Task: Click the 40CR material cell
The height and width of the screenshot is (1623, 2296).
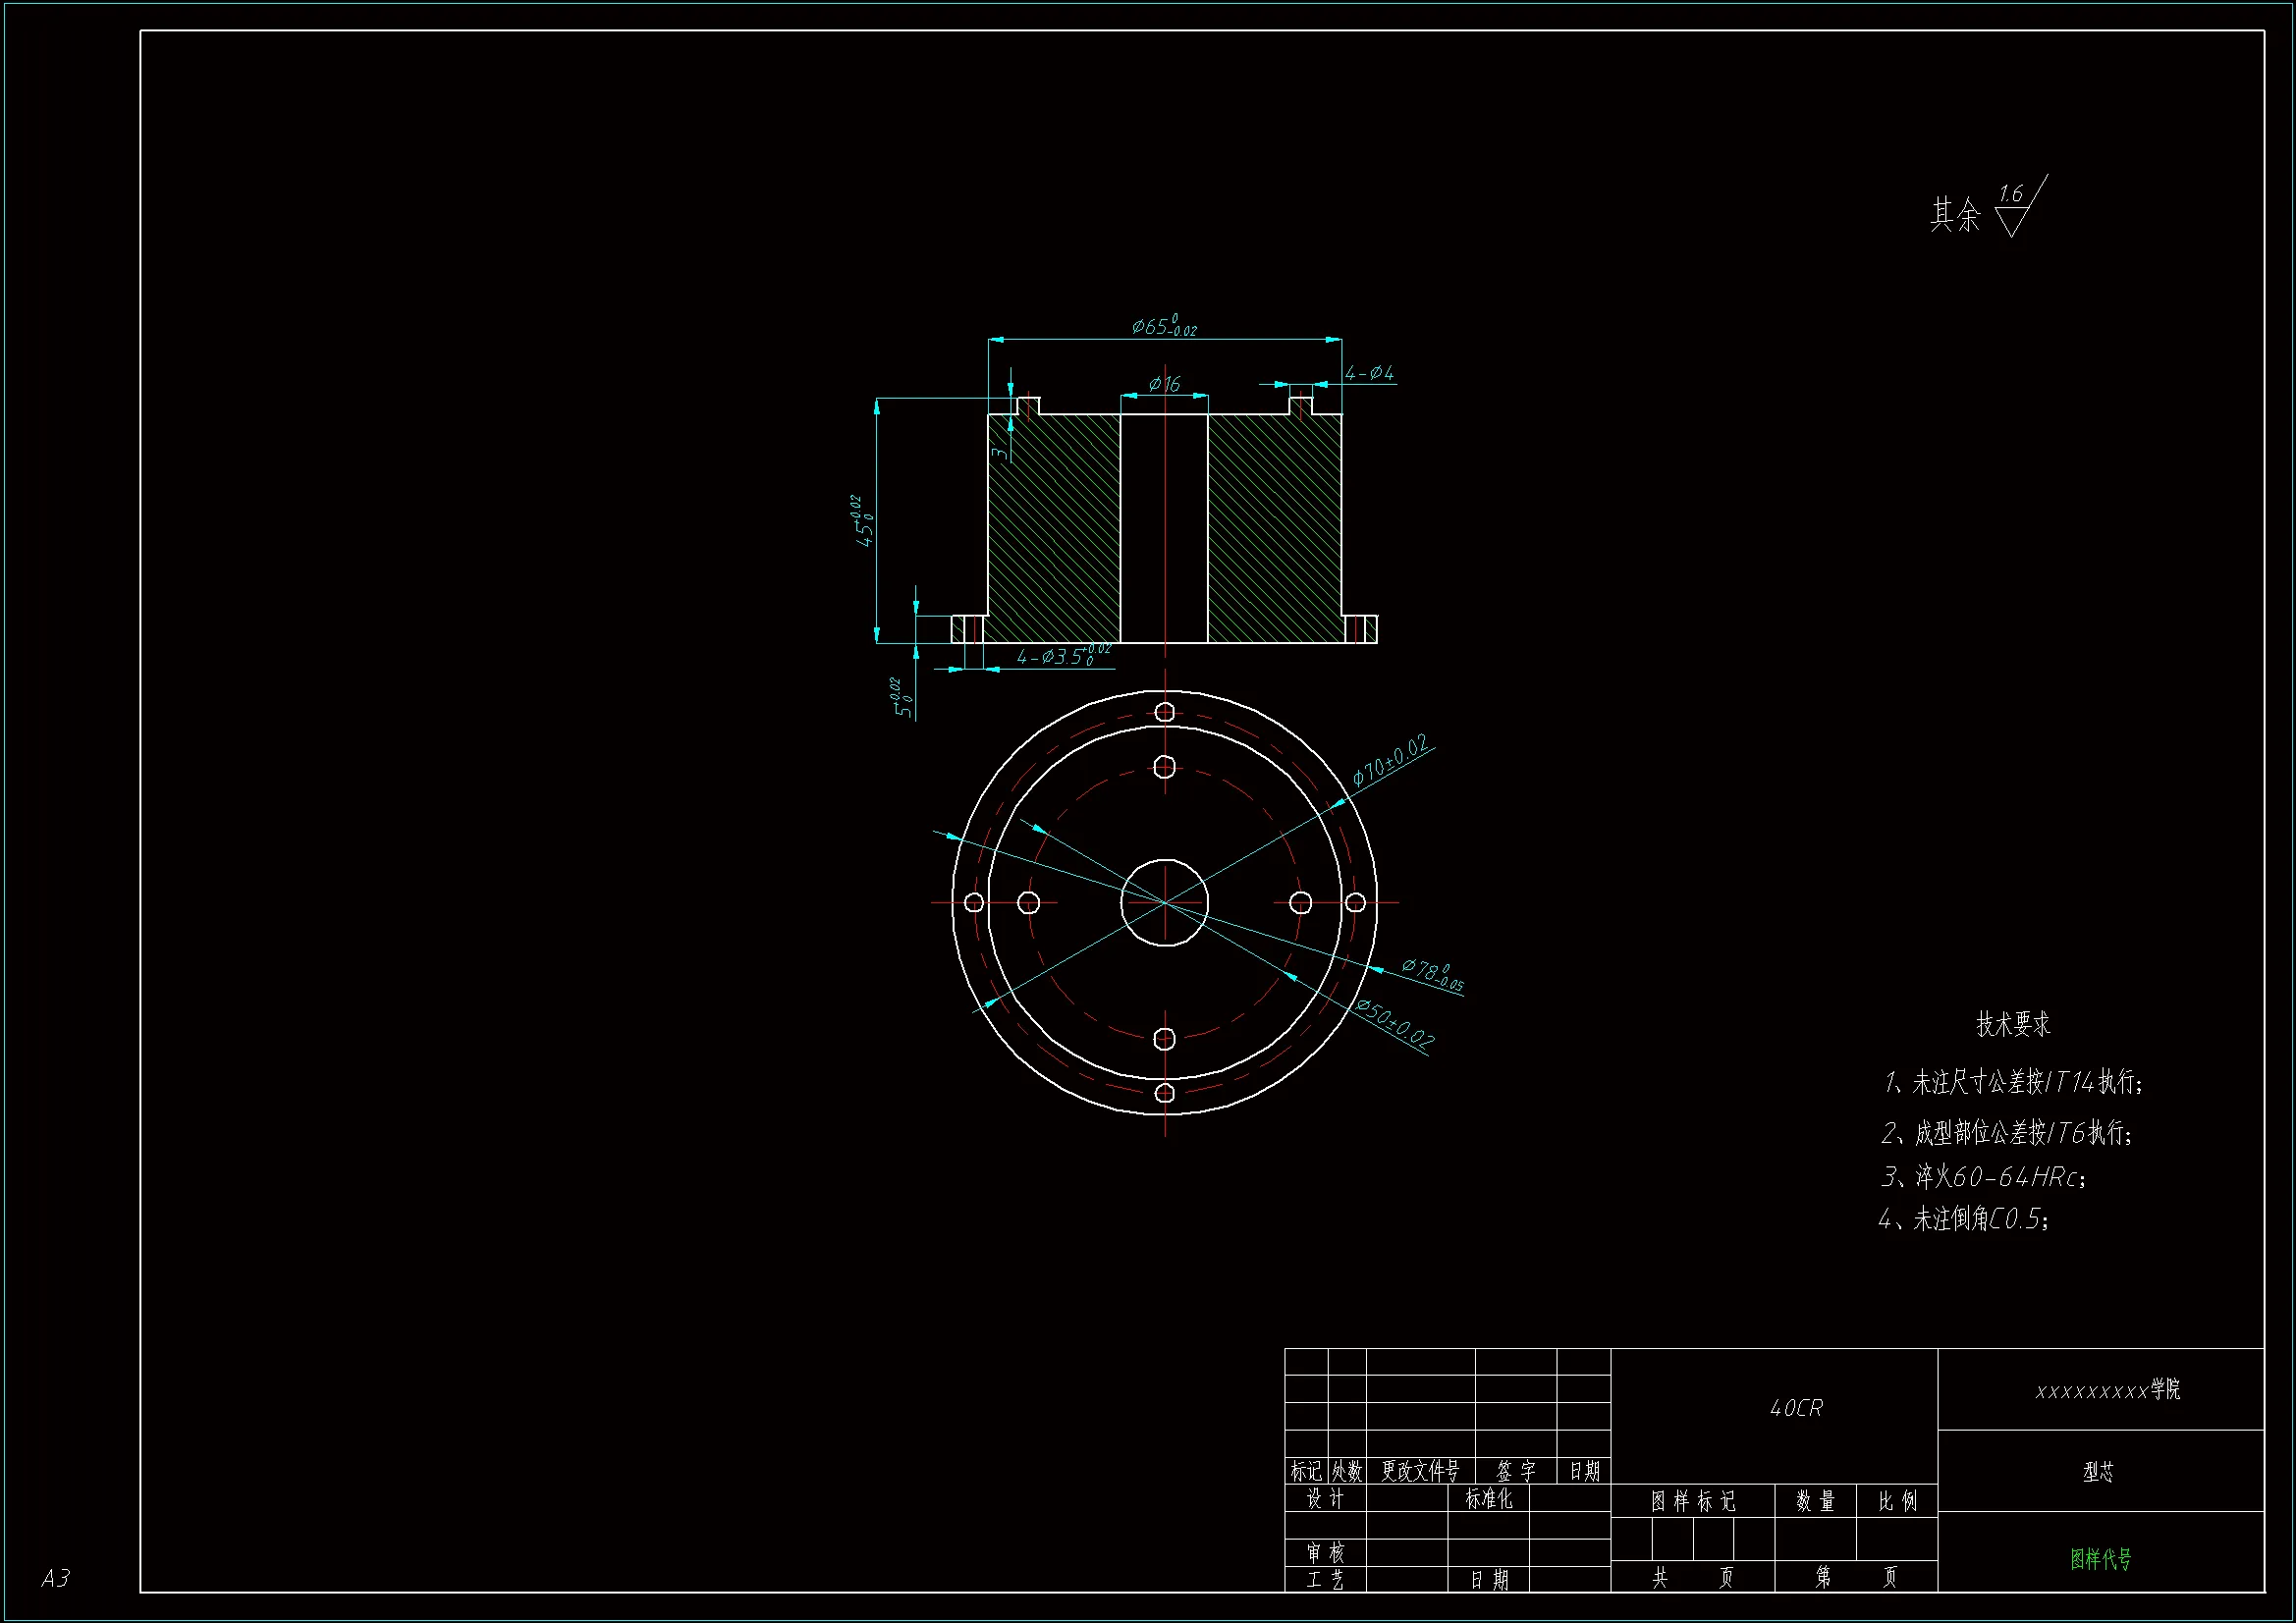Action: pyautogui.click(x=1796, y=1408)
